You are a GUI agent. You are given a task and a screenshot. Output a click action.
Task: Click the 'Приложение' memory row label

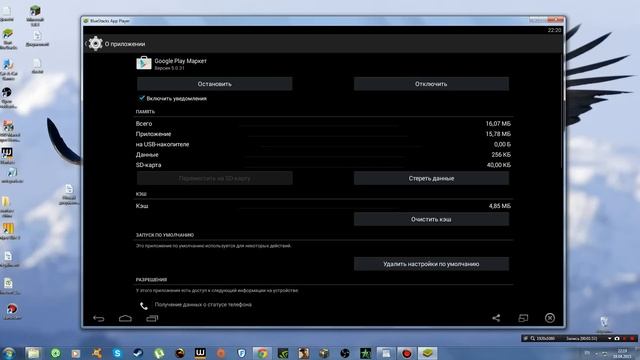click(153, 134)
